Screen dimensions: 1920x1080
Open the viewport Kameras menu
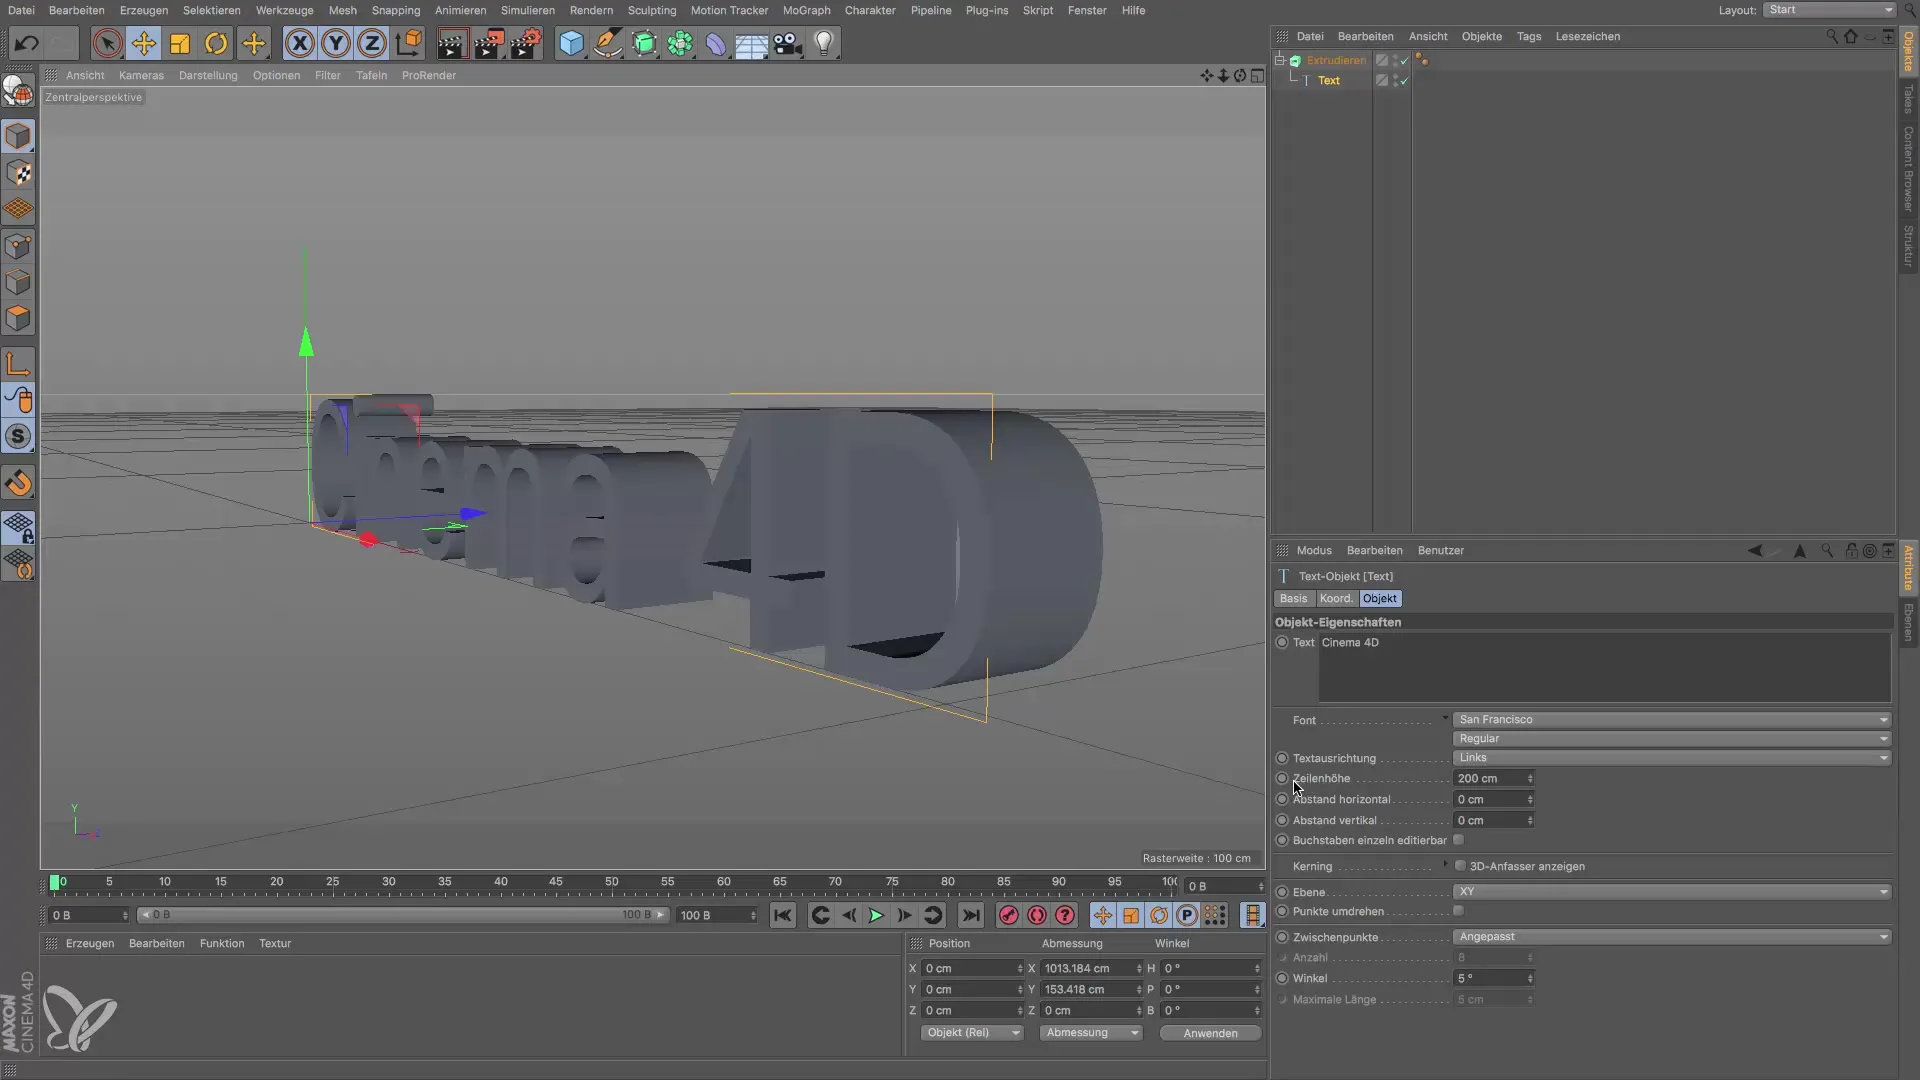141,75
